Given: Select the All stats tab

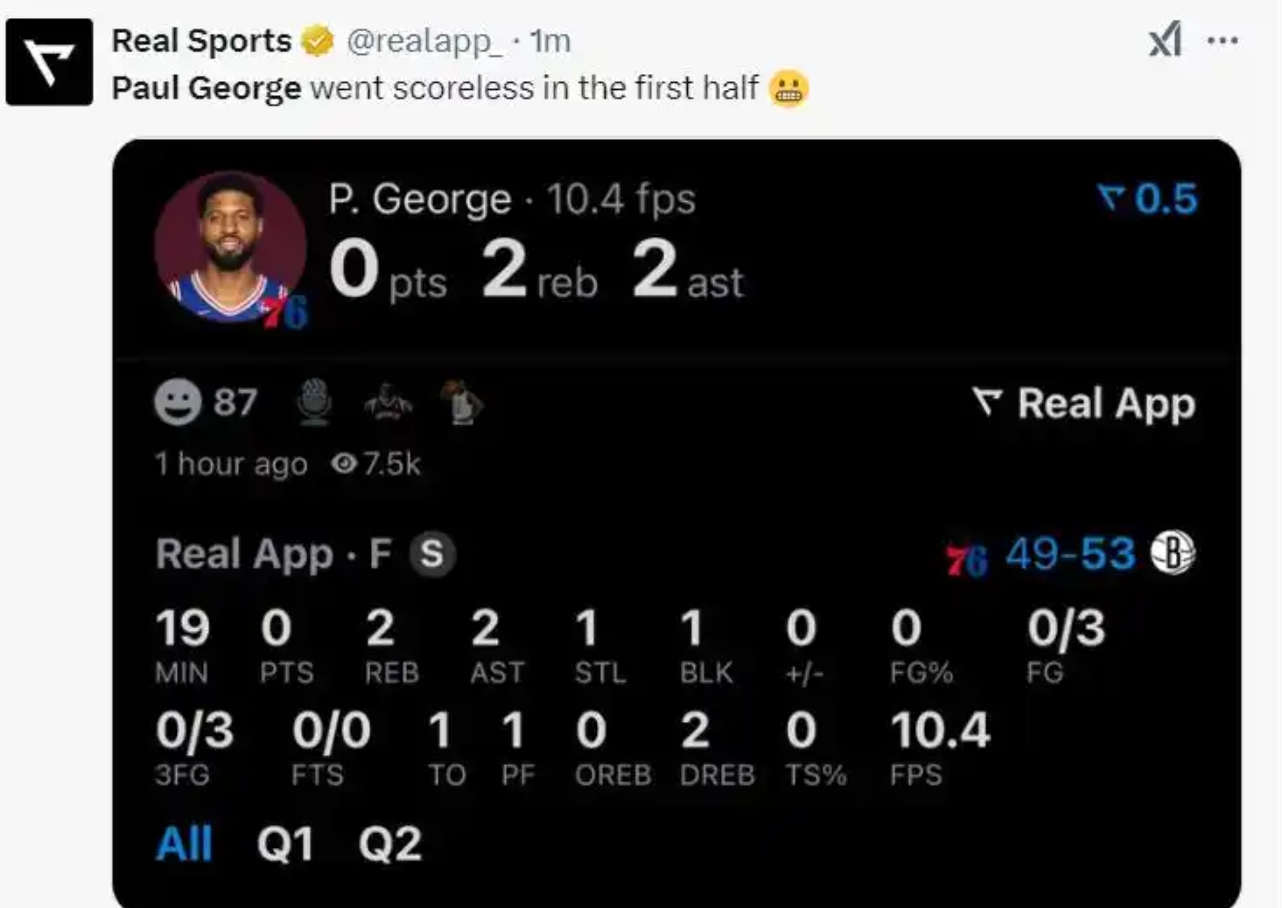Looking at the screenshot, I should pos(185,845).
